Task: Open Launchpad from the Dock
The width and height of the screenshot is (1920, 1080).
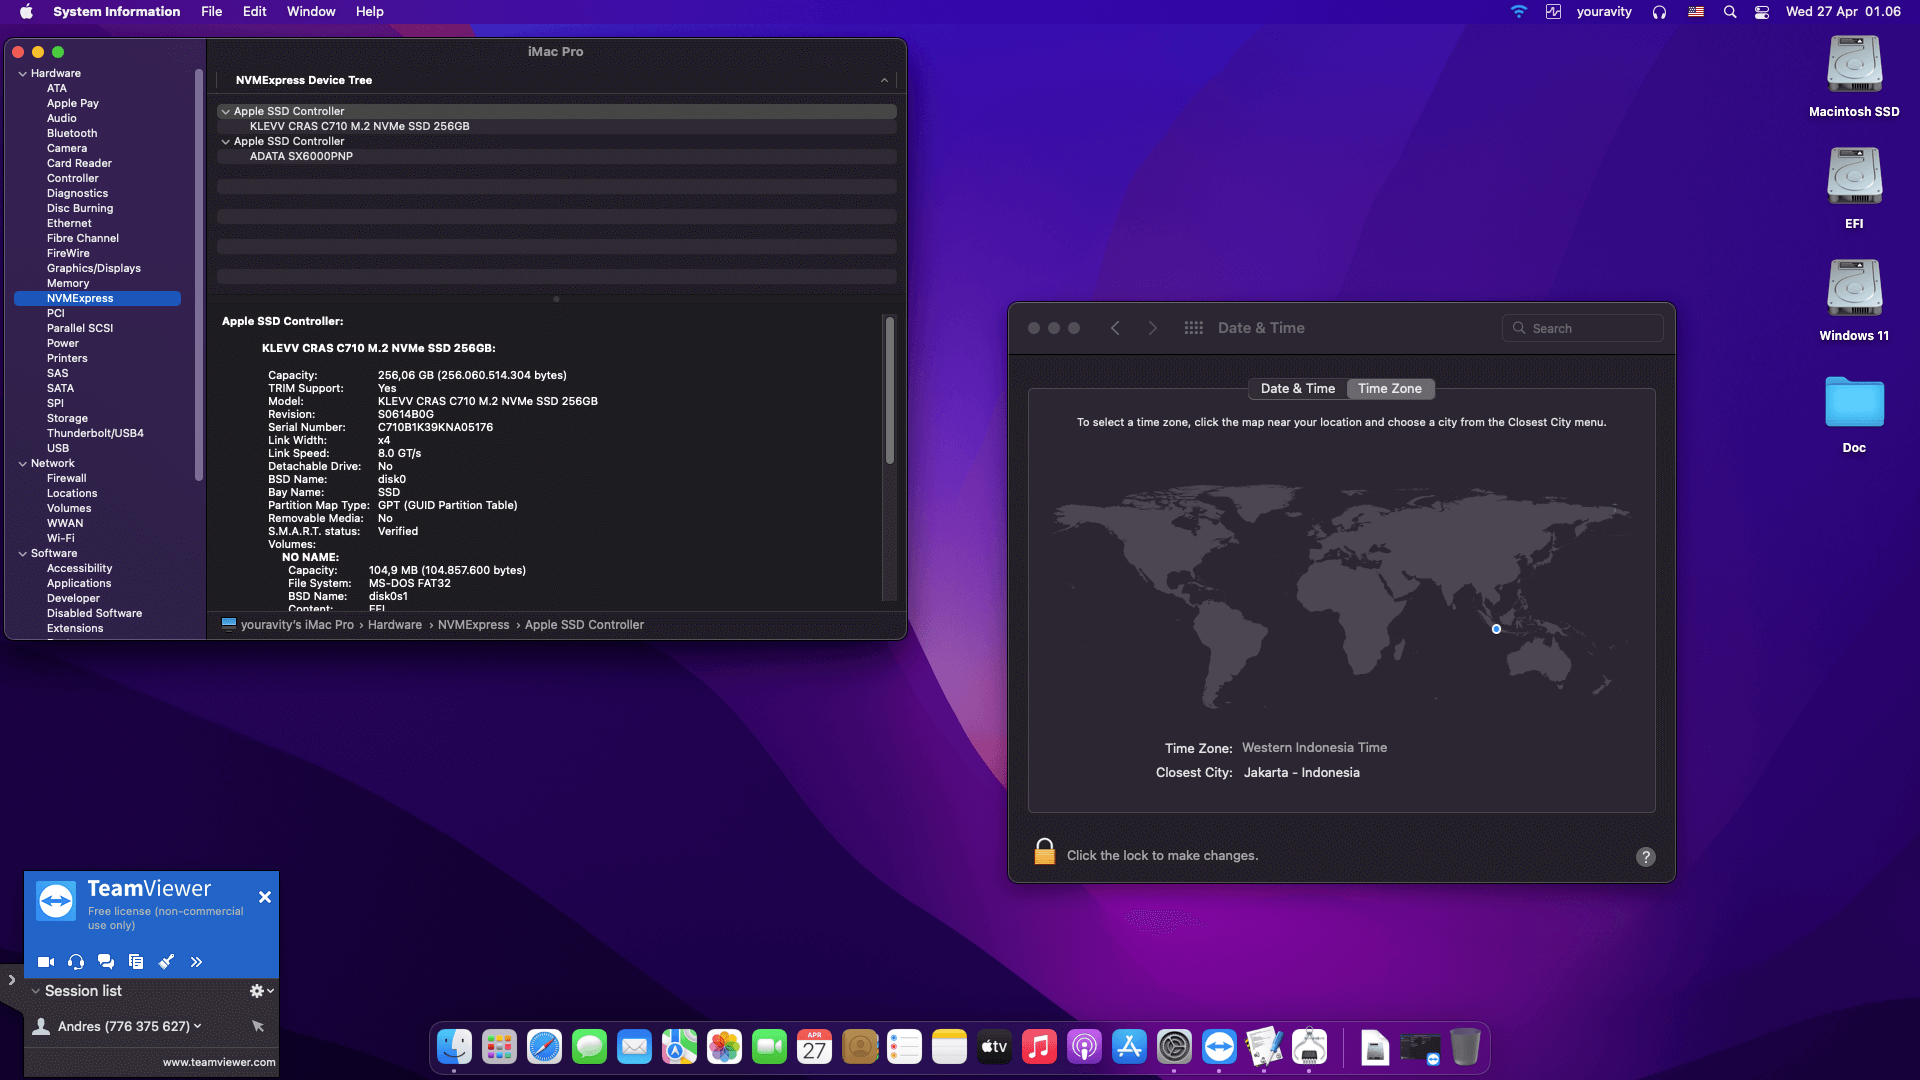Action: pos(499,1047)
